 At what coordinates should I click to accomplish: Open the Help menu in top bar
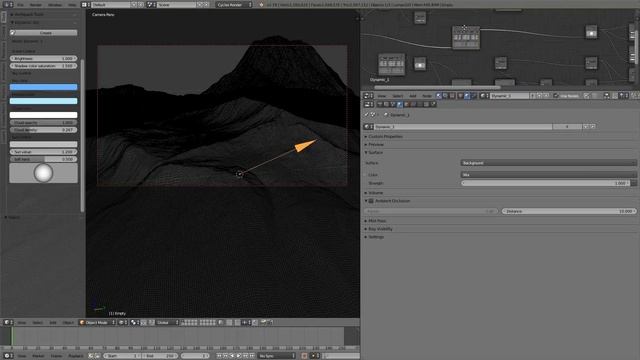72,4
